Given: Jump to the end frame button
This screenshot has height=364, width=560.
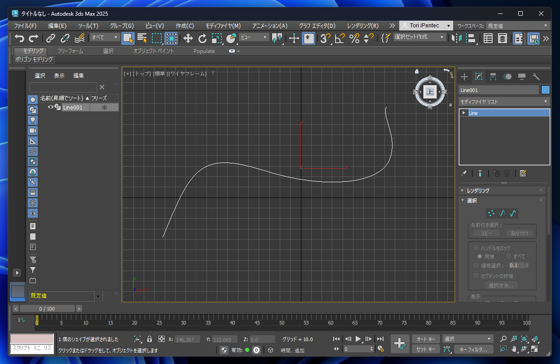Looking at the screenshot, I should tap(381, 339).
